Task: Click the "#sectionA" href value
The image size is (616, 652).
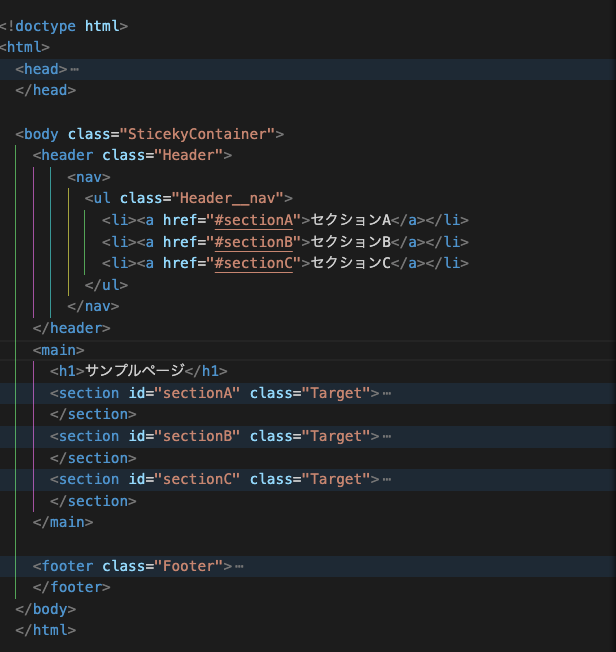Action: [x=253, y=220]
